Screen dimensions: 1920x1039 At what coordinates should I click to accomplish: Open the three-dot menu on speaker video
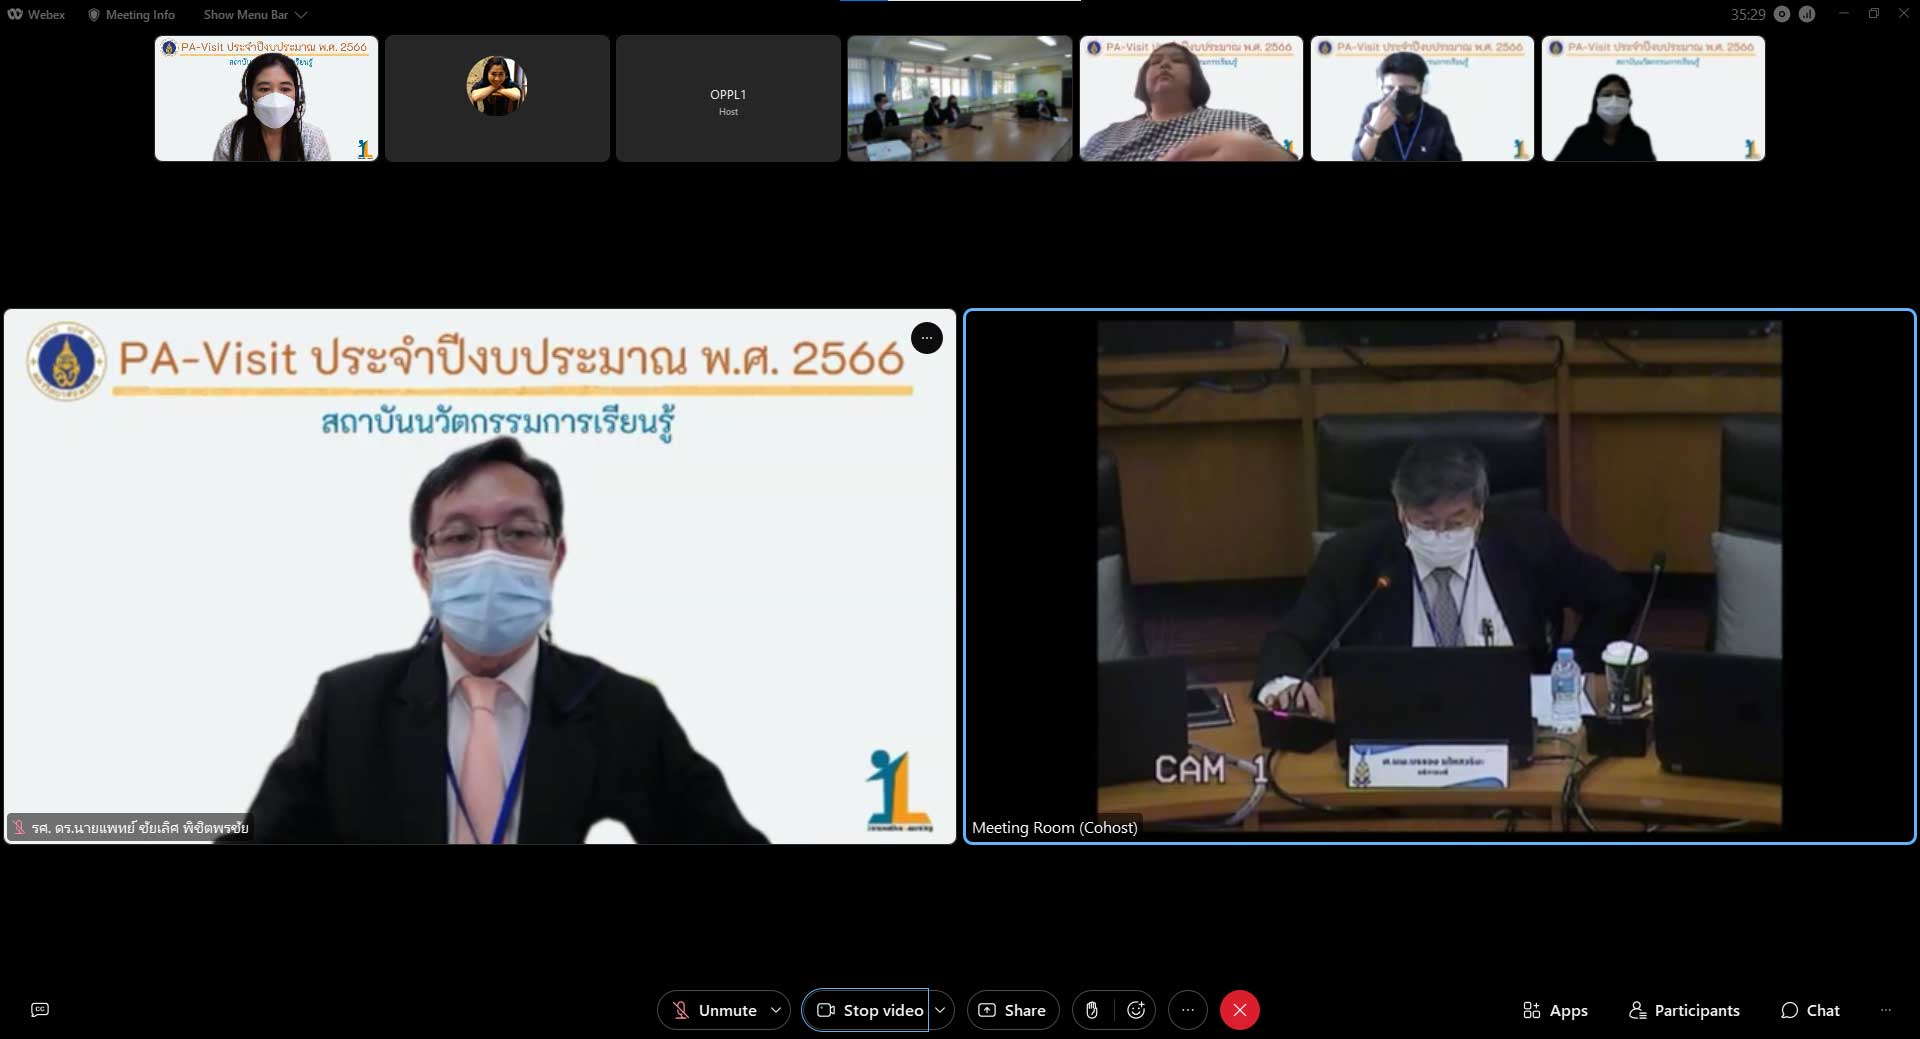tap(927, 338)
